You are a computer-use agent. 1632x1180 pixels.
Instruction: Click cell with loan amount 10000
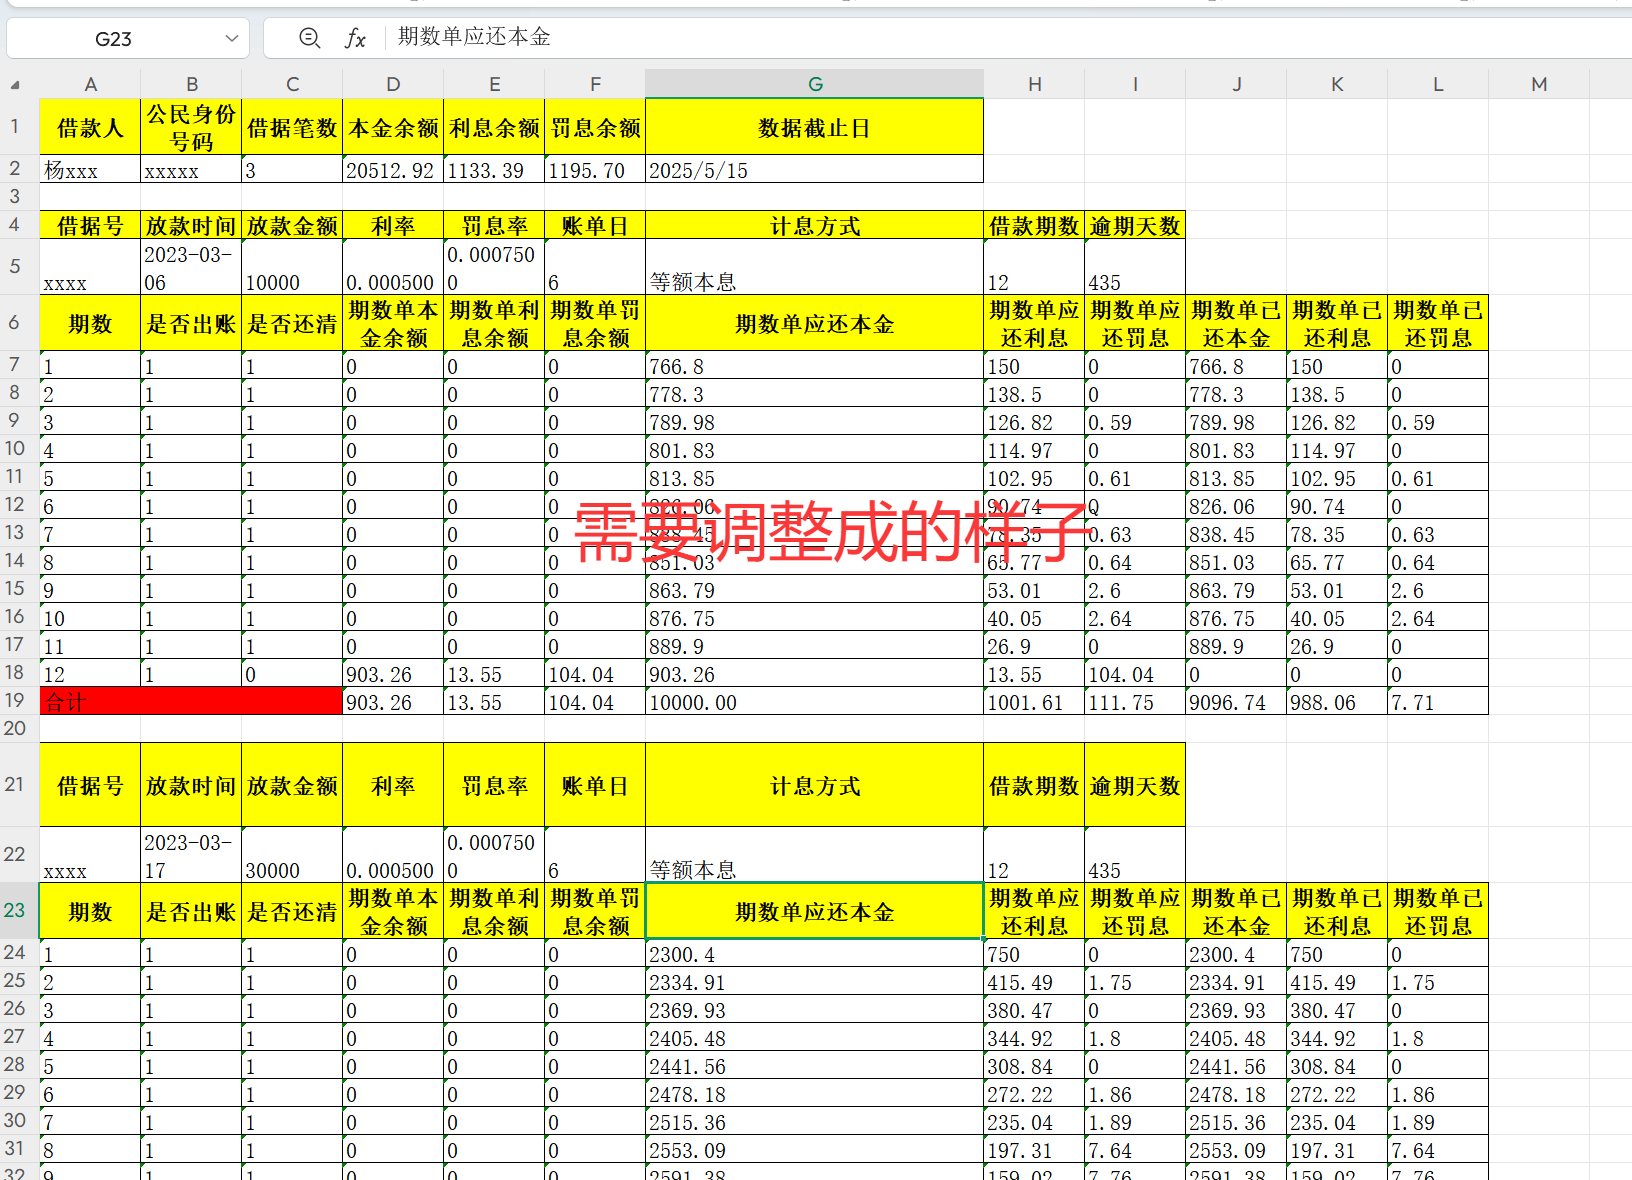click(292, 267)
